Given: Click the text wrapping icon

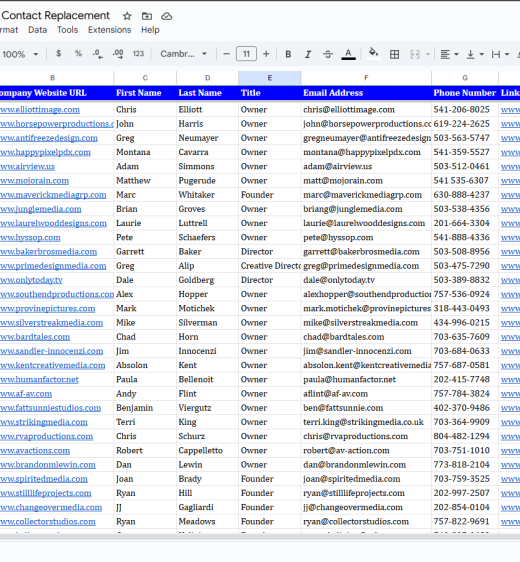Looking at the screenshot, I should click(496, 54).
